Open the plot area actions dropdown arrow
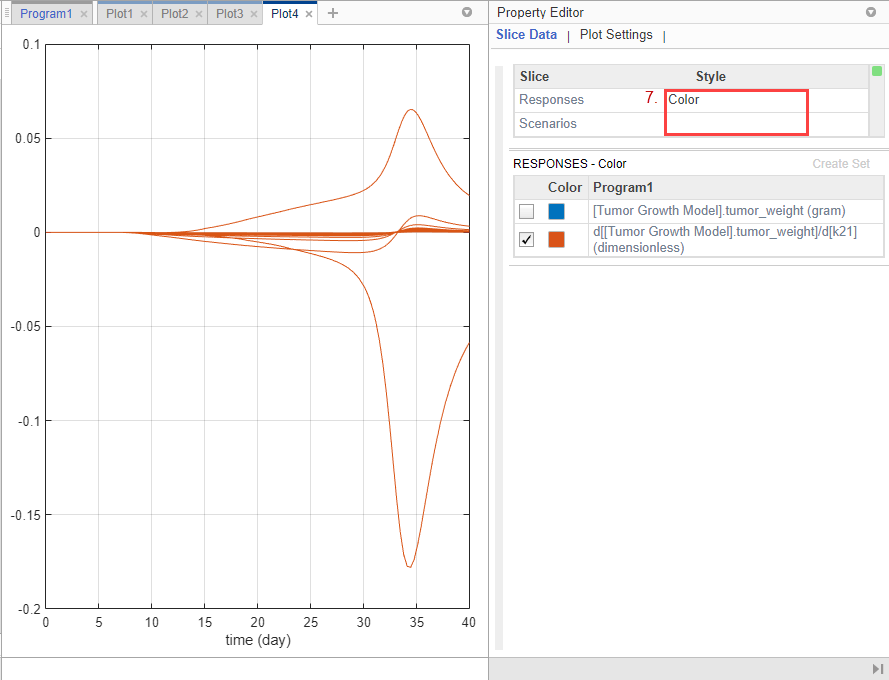The height and width of the screenshot is (680, 889). pos(467,12)
